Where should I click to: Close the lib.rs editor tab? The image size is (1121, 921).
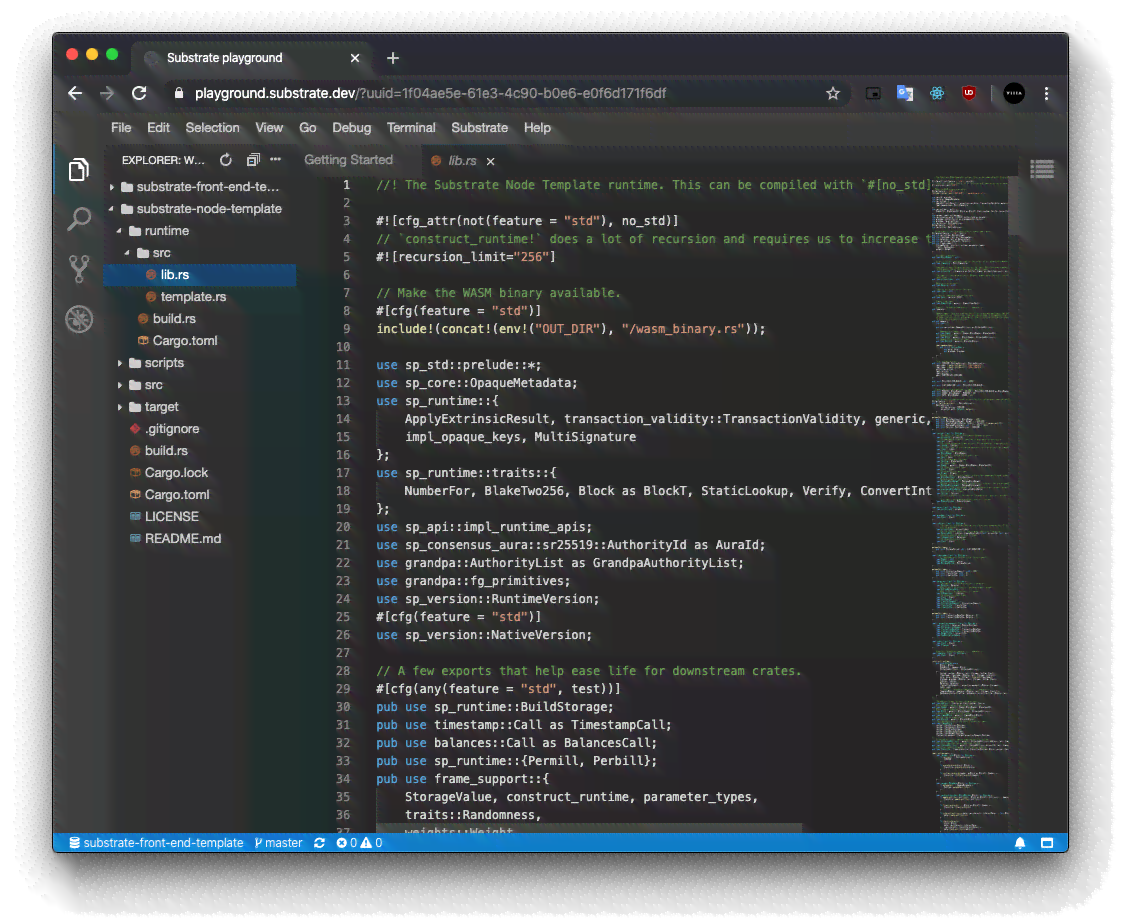[x=490, y=162]
